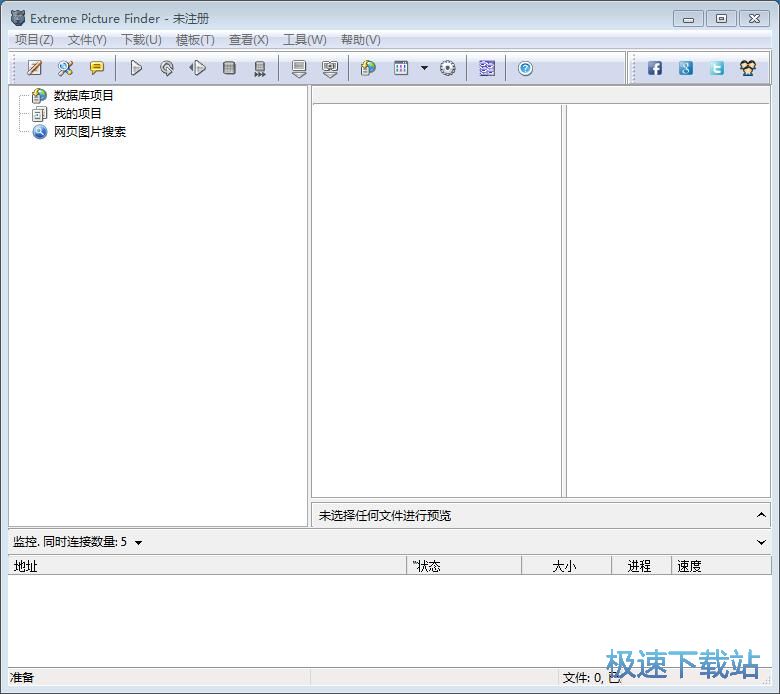The image size is (780, 694).
Task: Click the app bear icon in title bar
Action: tap(18, 18)
